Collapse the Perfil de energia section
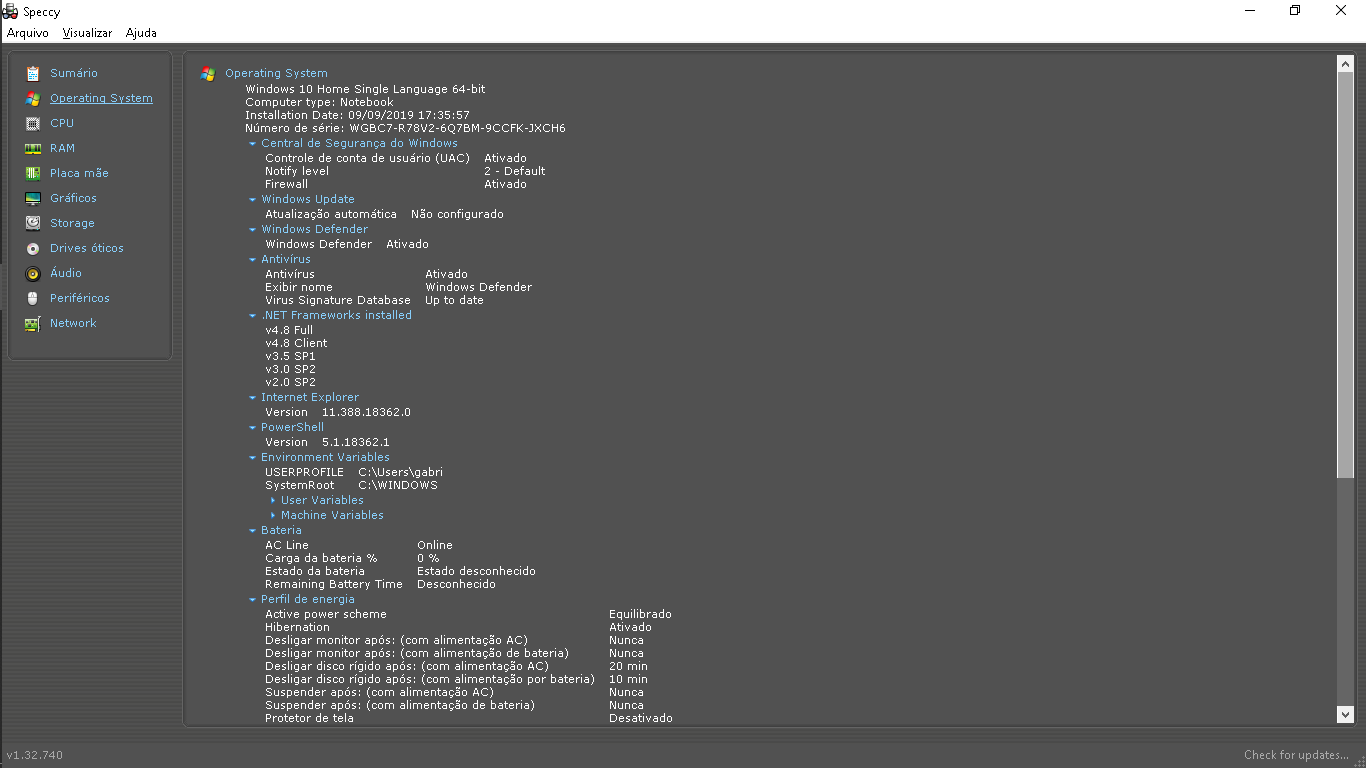 (252, 600)
